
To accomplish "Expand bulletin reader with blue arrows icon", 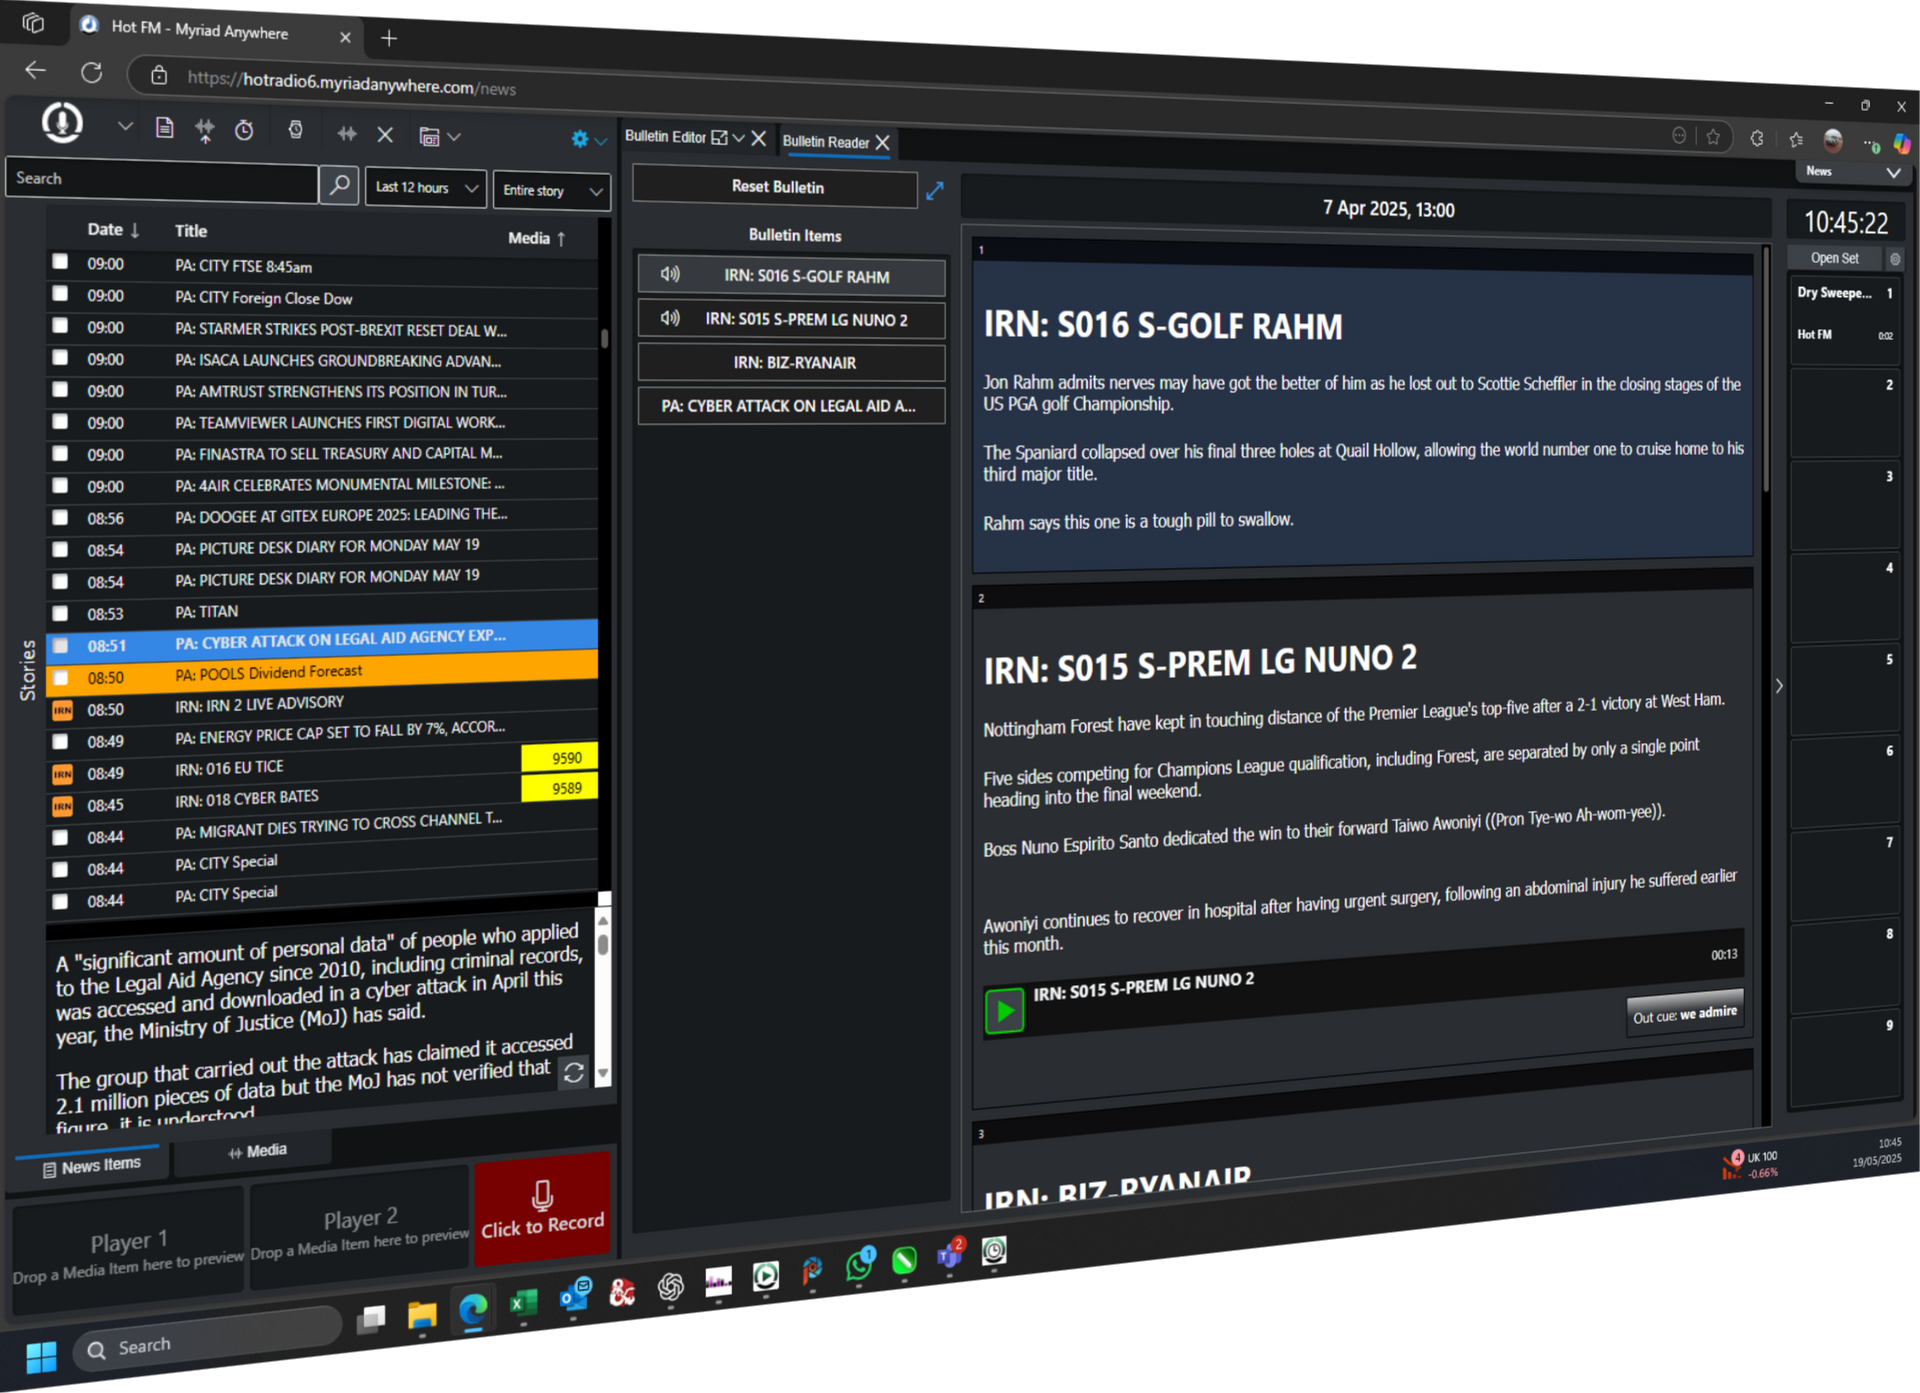I will coord(934,191).
